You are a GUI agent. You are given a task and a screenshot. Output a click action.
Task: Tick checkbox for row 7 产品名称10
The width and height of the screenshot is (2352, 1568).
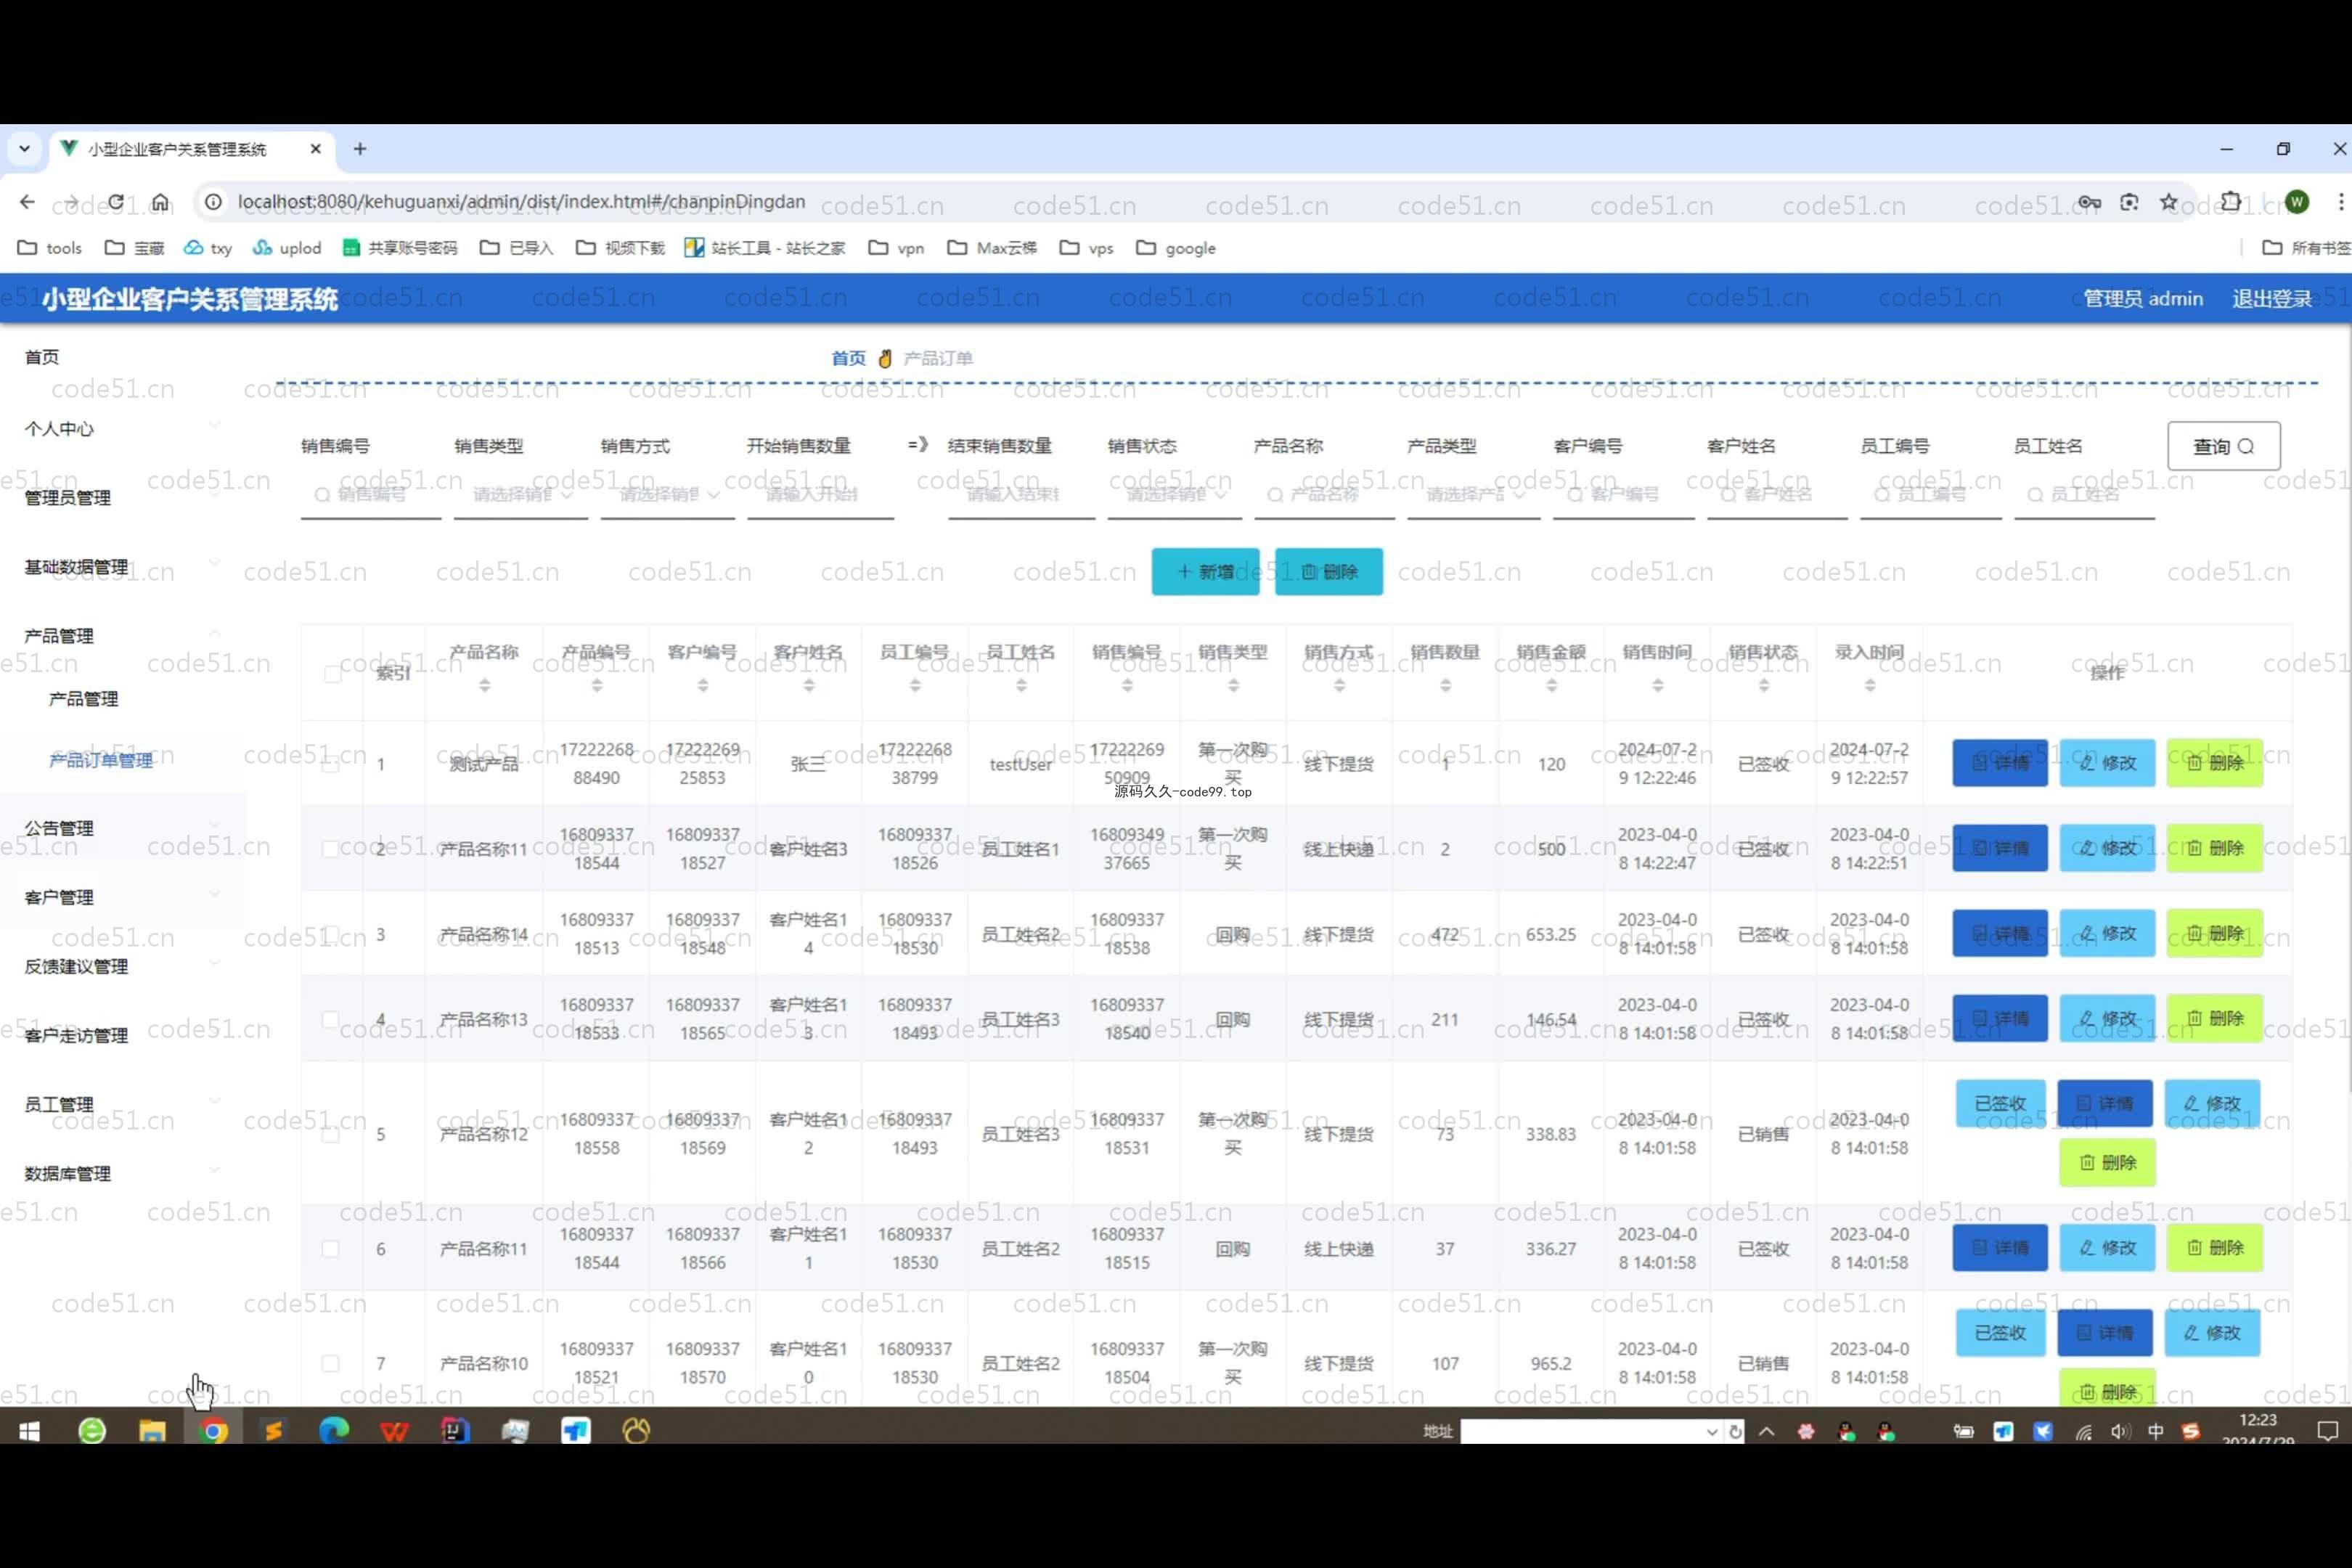(331, 1363)
